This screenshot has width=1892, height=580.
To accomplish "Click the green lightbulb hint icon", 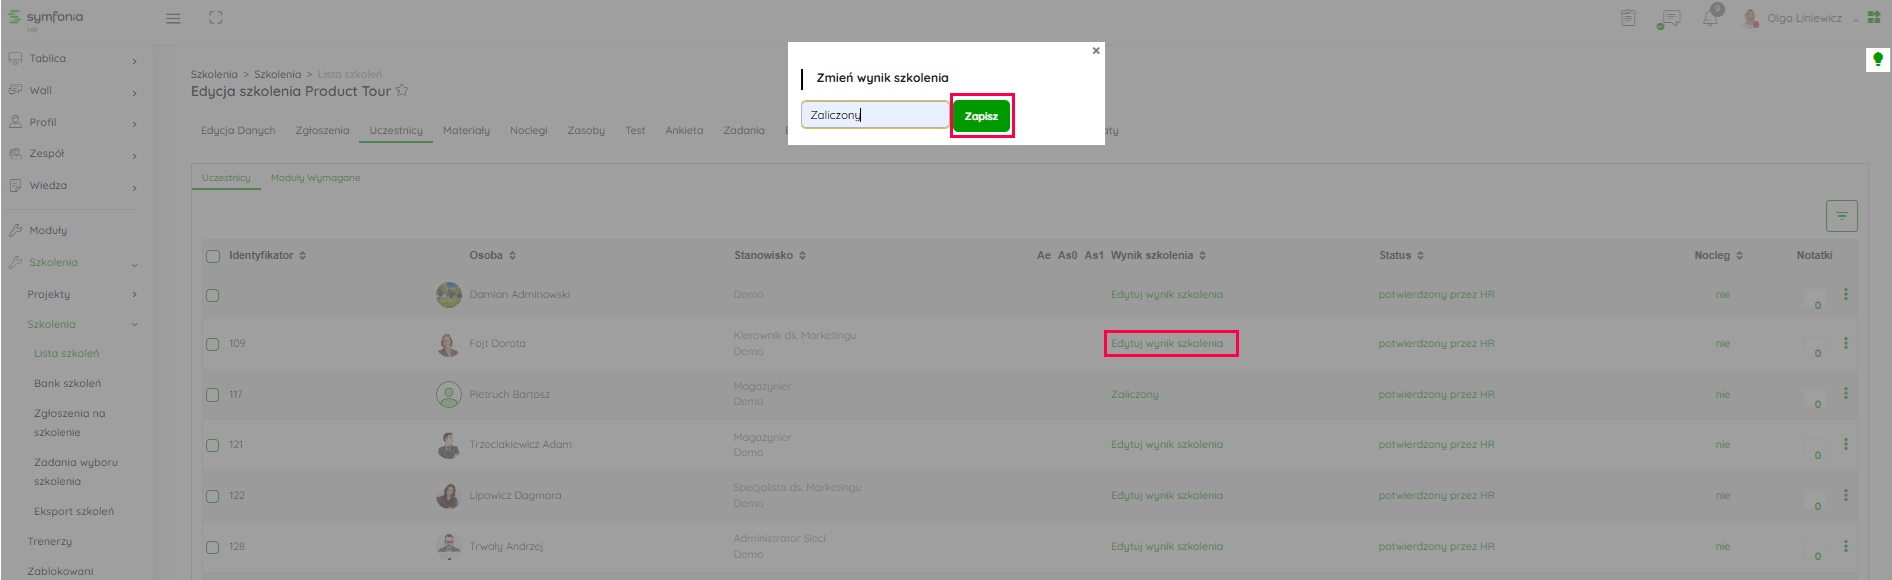I will [x=1877, y=60].
